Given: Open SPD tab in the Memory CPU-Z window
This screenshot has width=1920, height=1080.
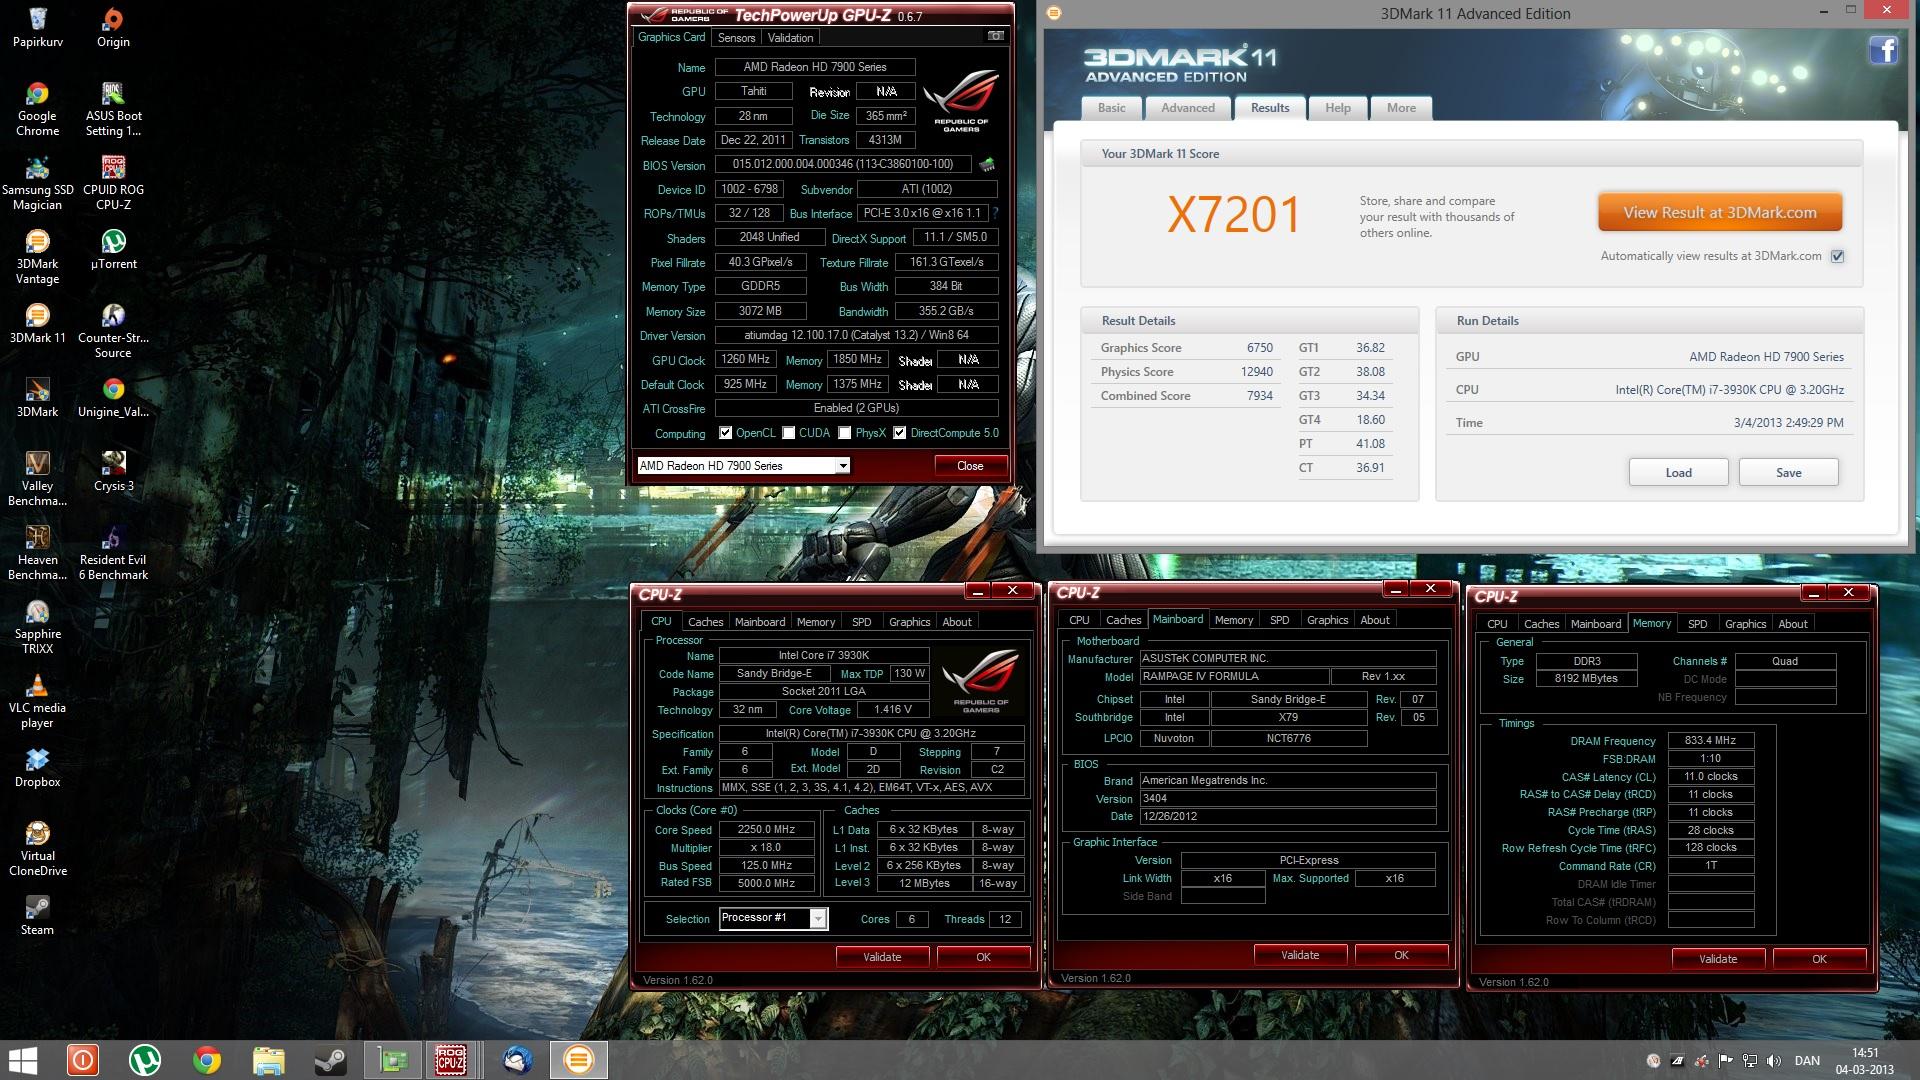Looking at the screenshot, I should tap(1697, 624).
